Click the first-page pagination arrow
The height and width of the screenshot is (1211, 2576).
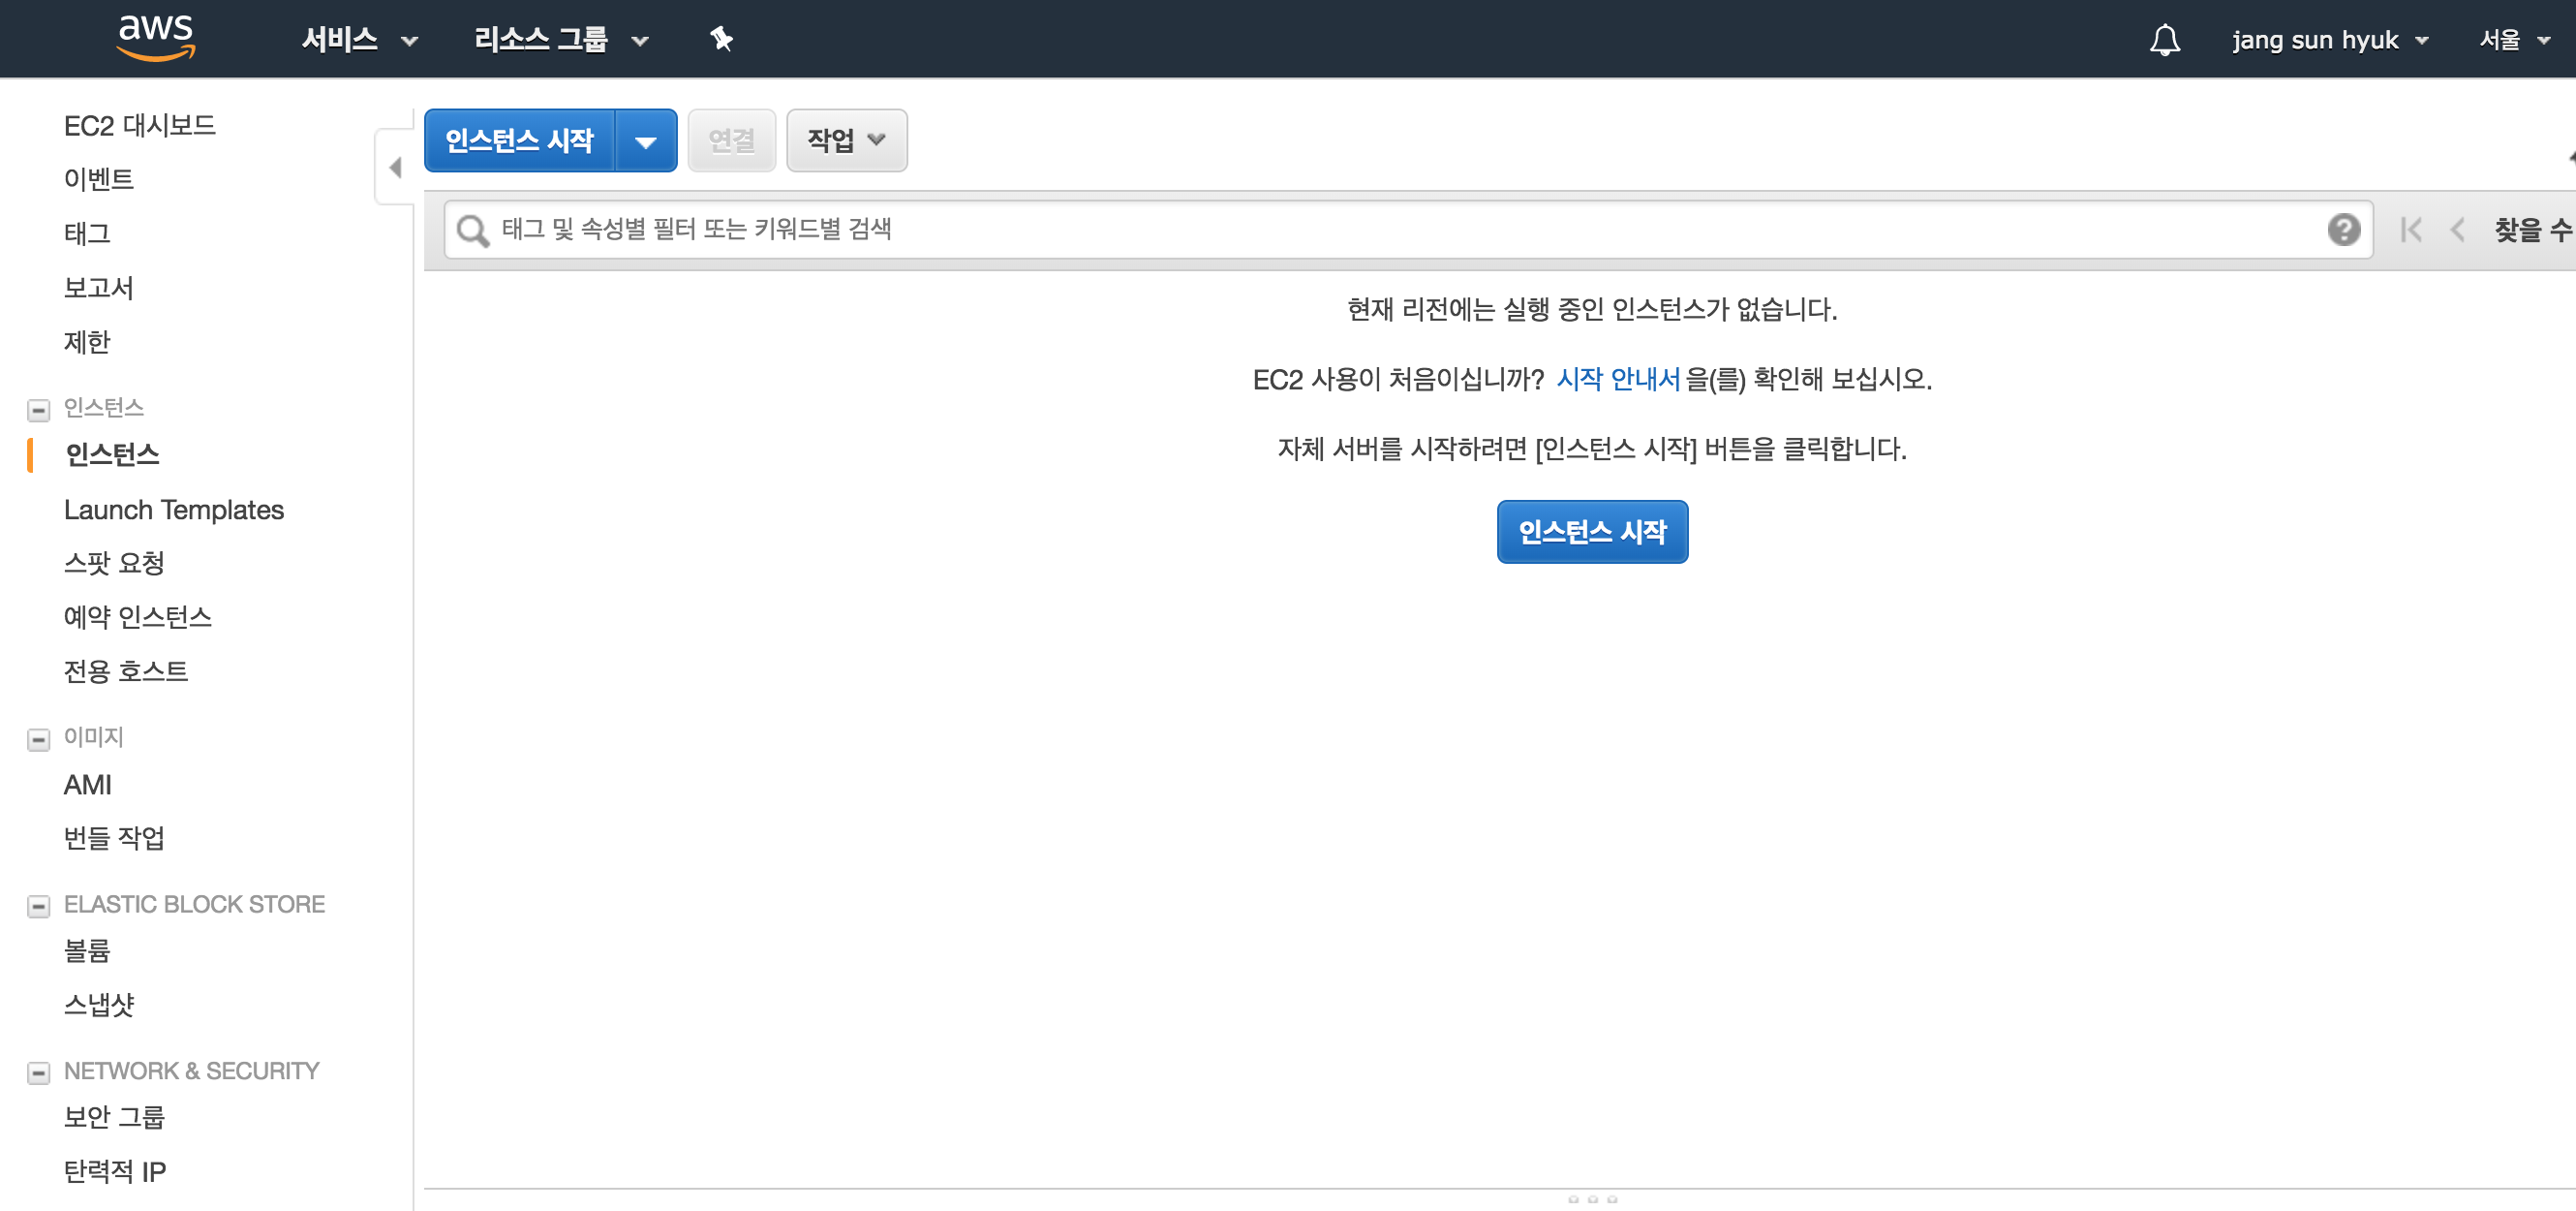(x=2412, y=229)
